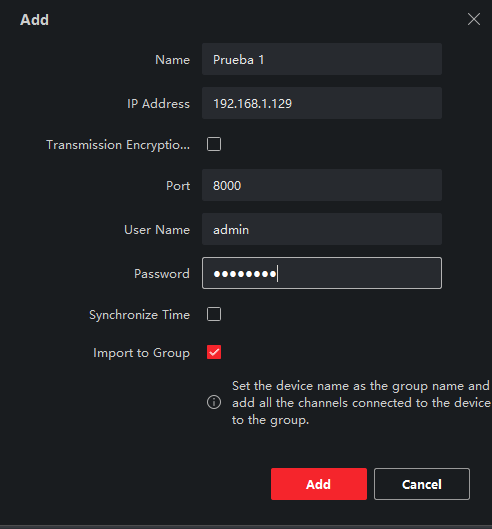Click the group name description text
492x529 pixels.
point(361,403)
